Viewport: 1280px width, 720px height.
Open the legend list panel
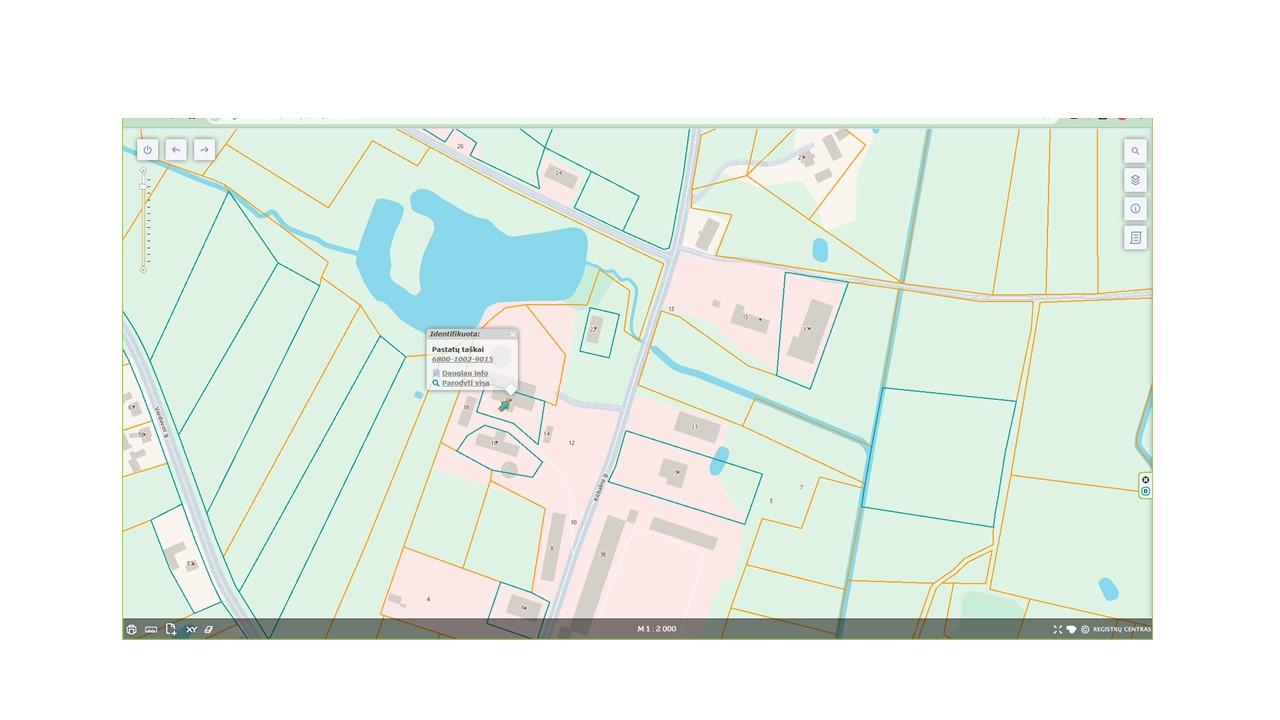(x=1135, y=238)
